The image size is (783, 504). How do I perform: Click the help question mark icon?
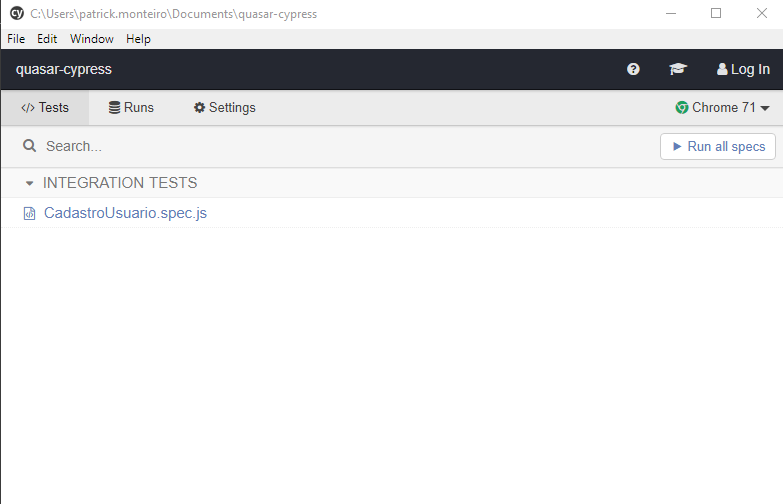point(633,70)
